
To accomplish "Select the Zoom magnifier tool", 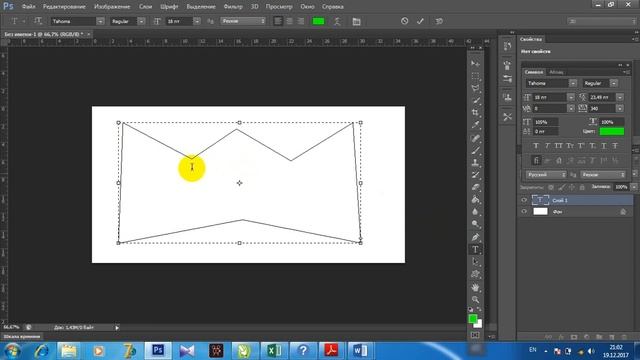I will (475, 300).
